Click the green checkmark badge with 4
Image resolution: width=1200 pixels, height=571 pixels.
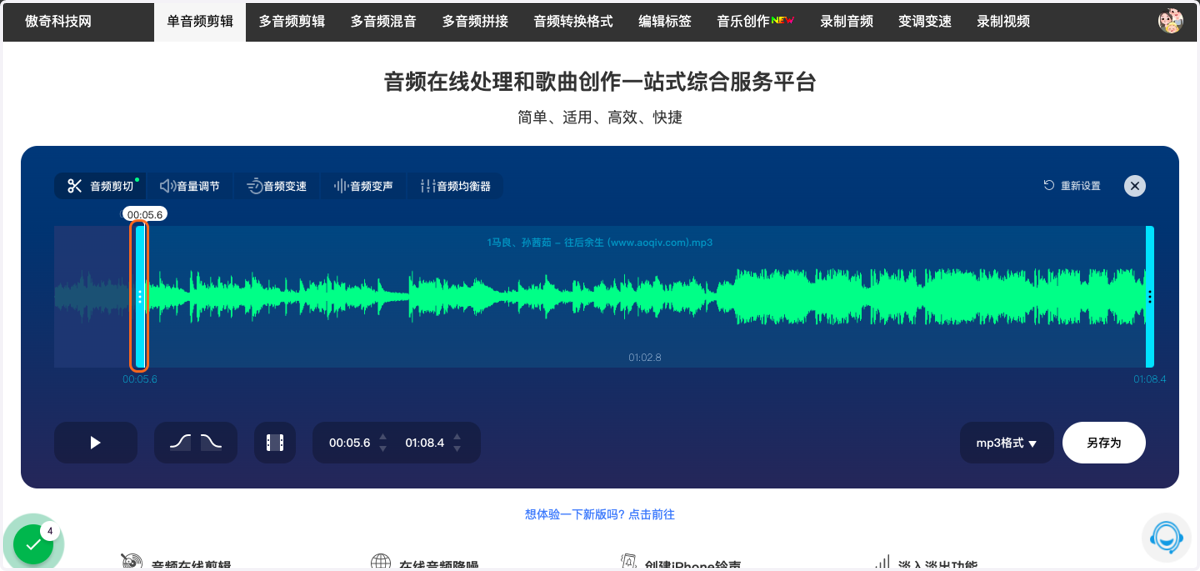pyautogui.click(x=33, y=544)
